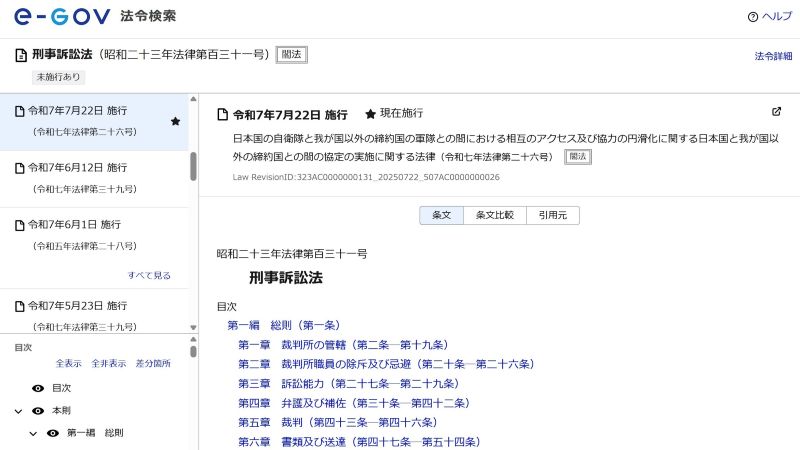Open help via the question mark icon

(x=753, y=17)
